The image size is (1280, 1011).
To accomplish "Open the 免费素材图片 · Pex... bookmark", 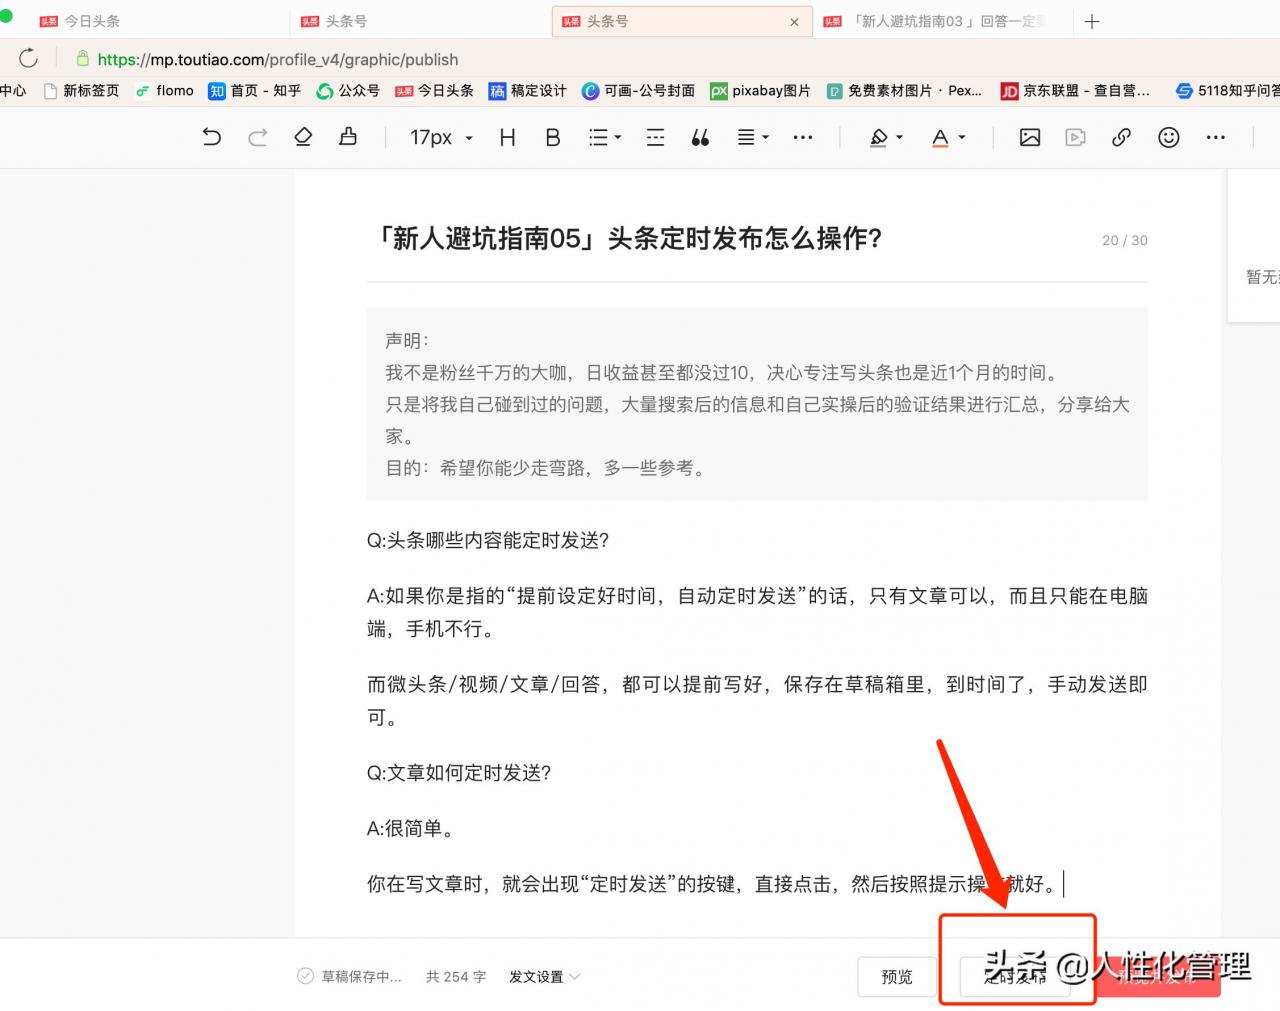I will [x=904, y=90].
